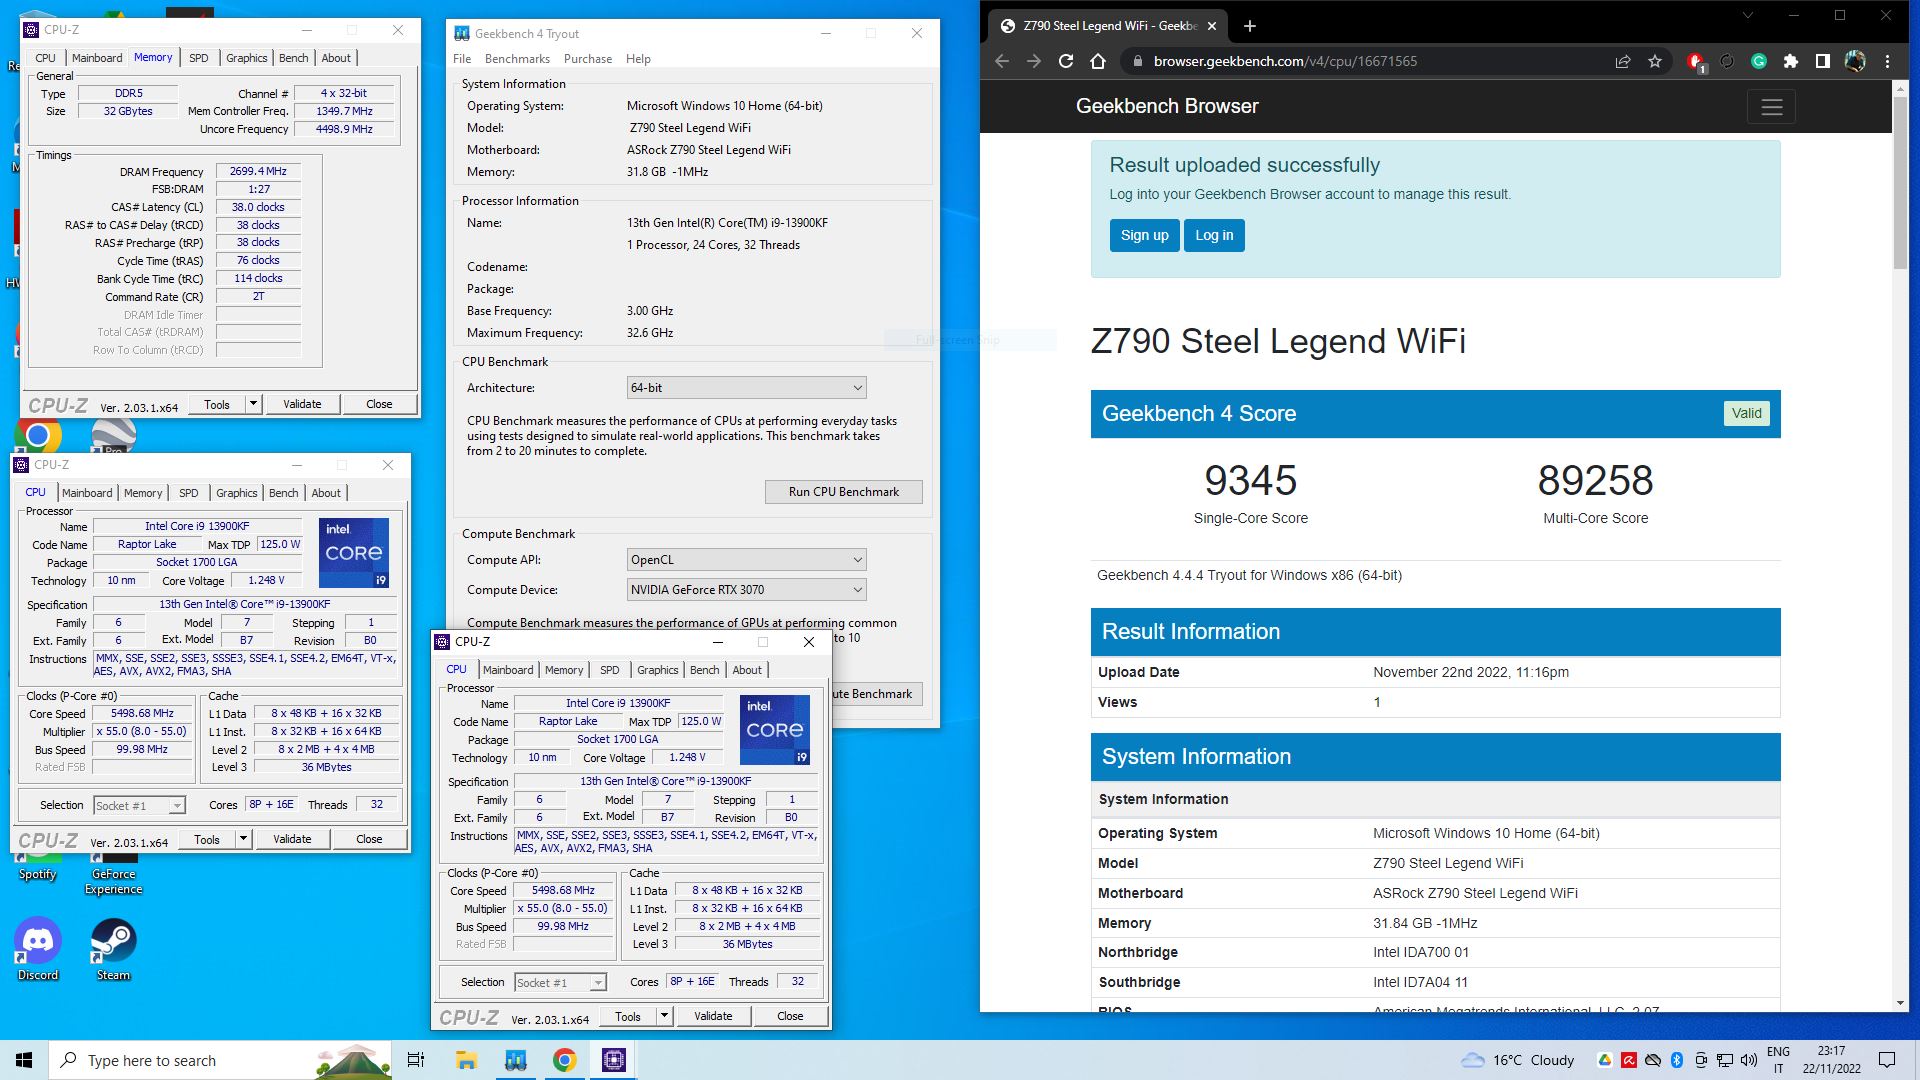Open Tools dropdown arrow in left CPU-Z
Viewport: 1920px width, 1080px height.
coord(244,839)
